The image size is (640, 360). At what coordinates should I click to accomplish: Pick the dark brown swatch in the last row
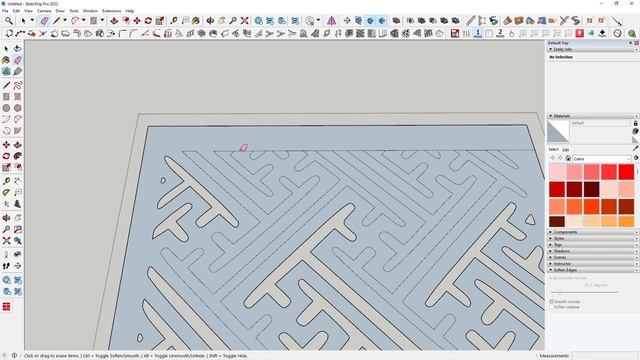coord(557,221)
